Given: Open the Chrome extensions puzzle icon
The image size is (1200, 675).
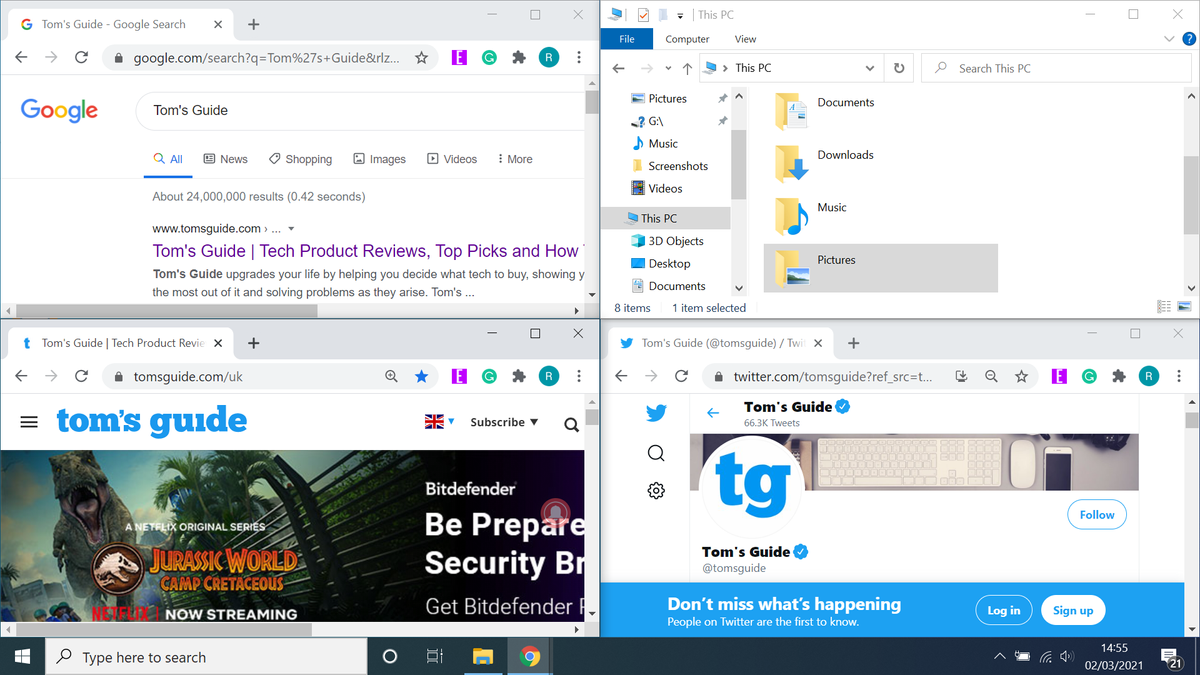Looking at the screenshot, I should (x=519, y=57).
